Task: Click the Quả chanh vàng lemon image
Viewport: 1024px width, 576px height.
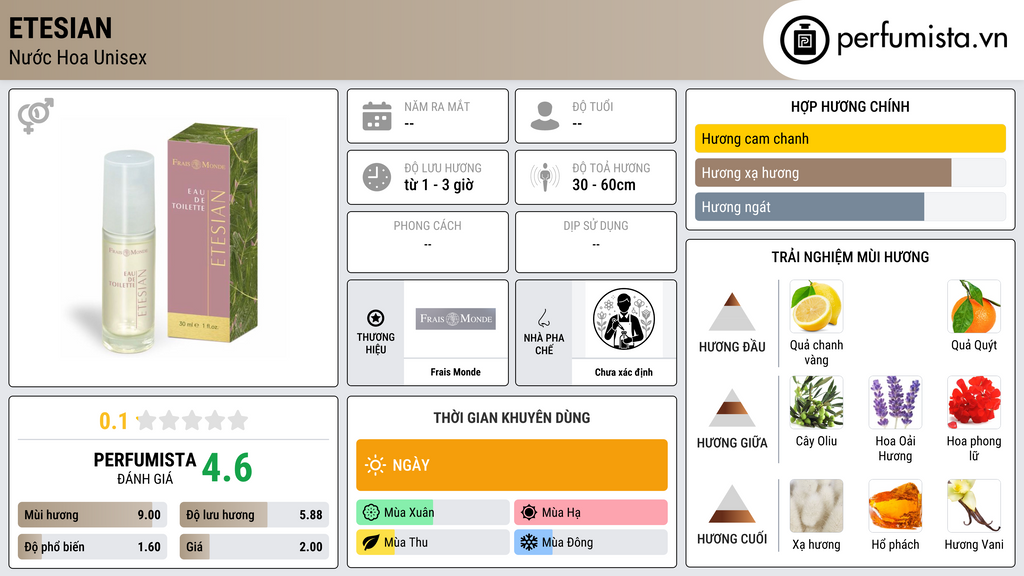Action: click(x=816, y=306)
